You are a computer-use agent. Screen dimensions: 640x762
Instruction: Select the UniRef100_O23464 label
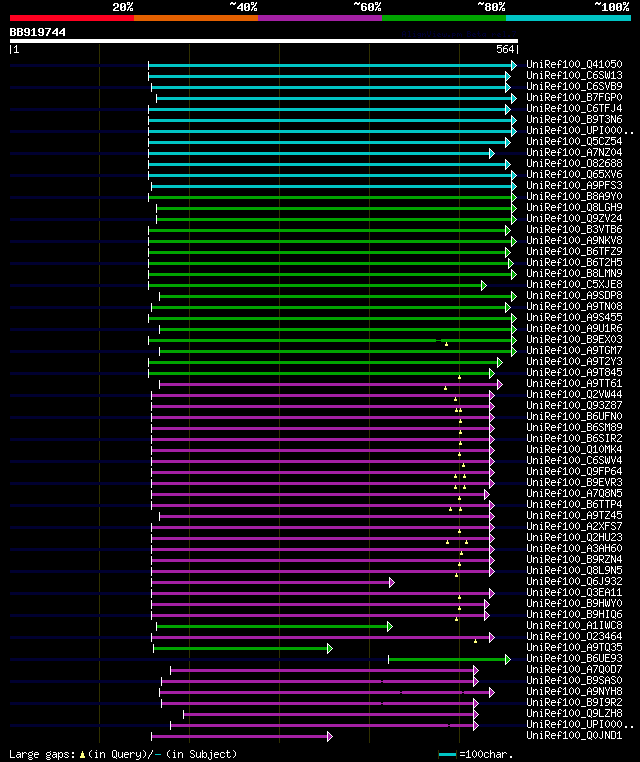[574, 636]
